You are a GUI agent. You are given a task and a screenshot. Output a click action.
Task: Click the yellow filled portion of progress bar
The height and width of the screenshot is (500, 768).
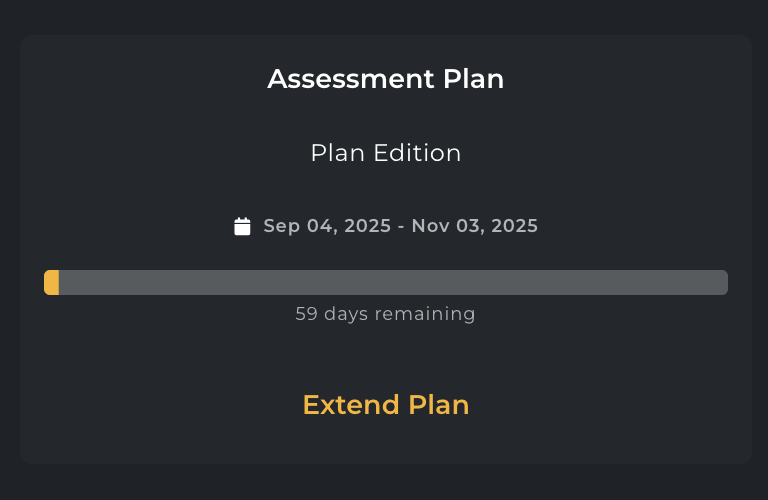click(x=51, y=283)
